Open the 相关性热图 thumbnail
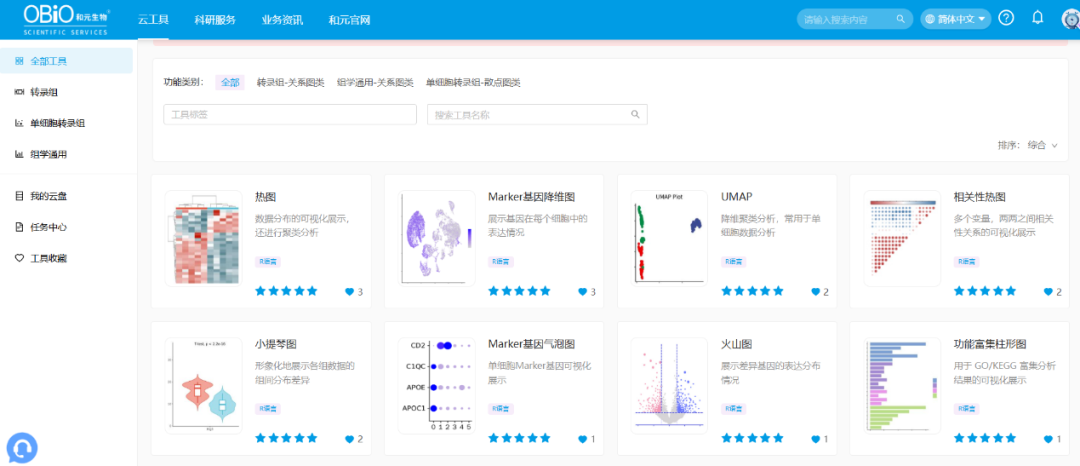 pyautogui.click(x=902, y=238)
